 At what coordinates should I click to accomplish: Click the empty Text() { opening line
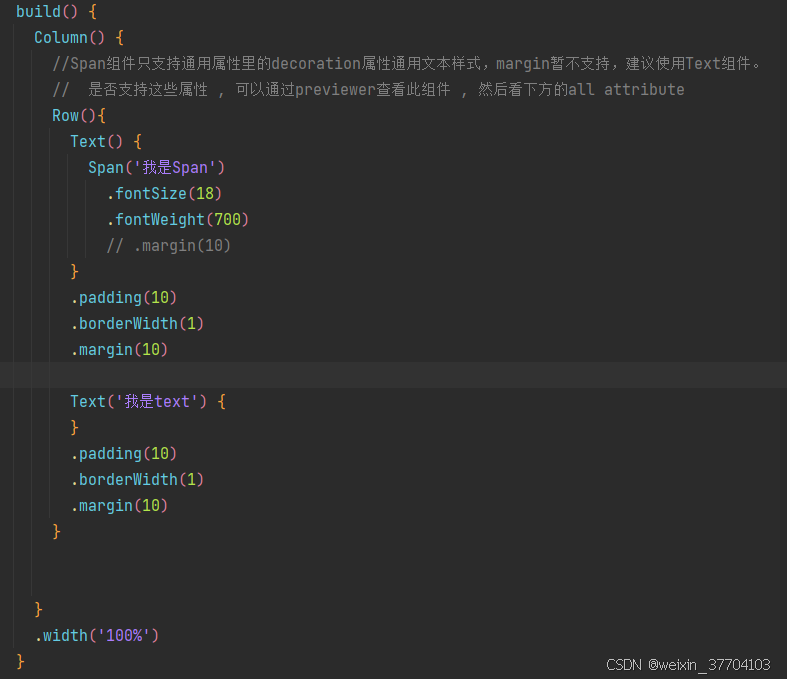click(106, 142)
